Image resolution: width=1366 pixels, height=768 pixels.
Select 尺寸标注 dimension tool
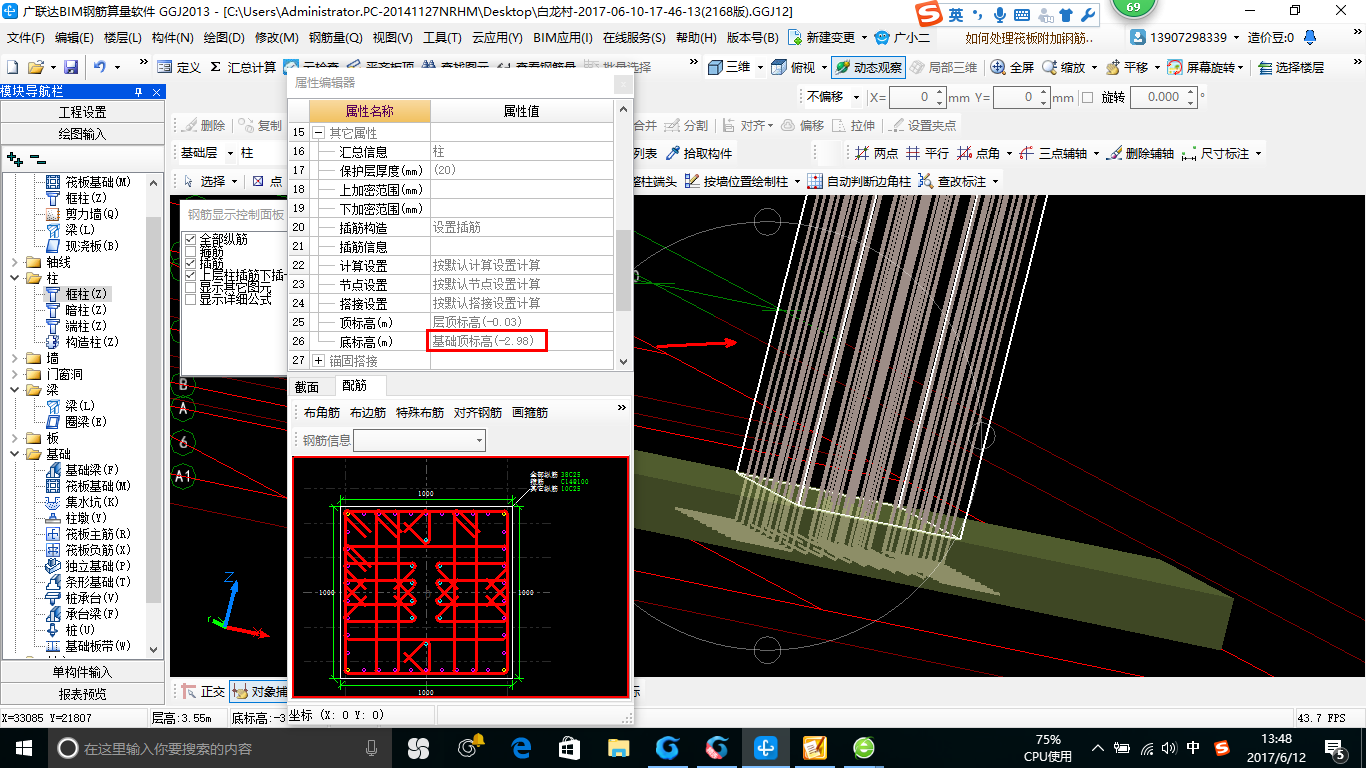click(x=1215, y=153)
